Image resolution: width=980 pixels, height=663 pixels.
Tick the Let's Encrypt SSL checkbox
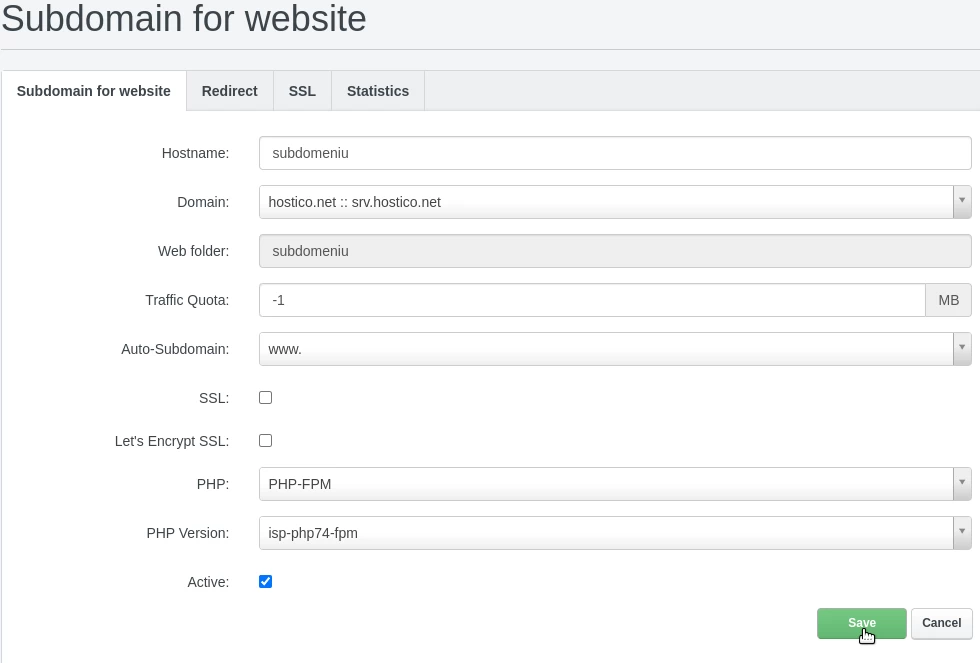(x=266, y=441)
